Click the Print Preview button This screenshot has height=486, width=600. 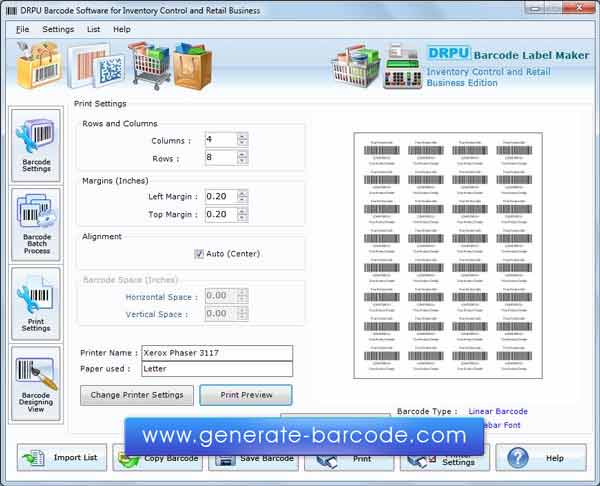pyautogui.click(x=246, y=395)
